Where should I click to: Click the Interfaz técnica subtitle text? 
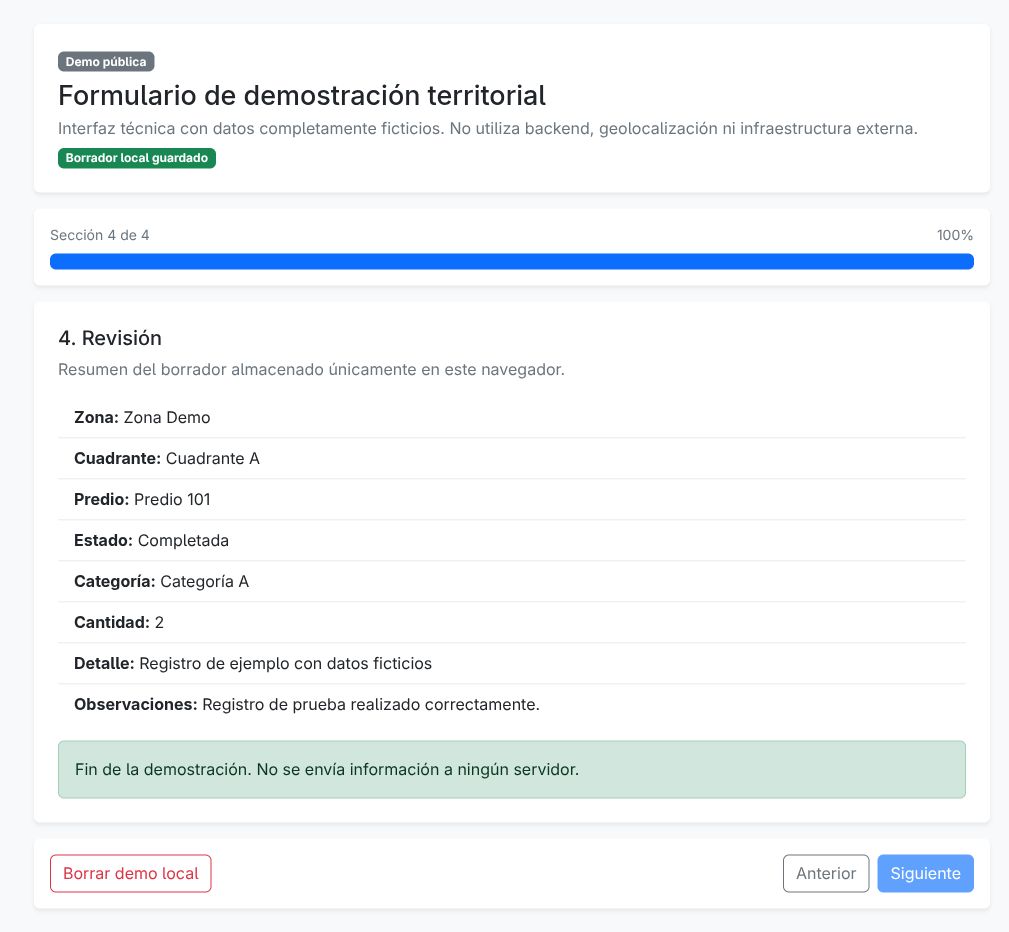488,129
